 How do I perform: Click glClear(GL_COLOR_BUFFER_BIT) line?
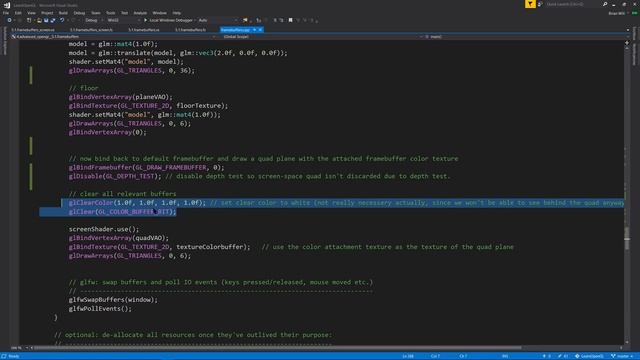pyautogui.click(x=122, y=212)
